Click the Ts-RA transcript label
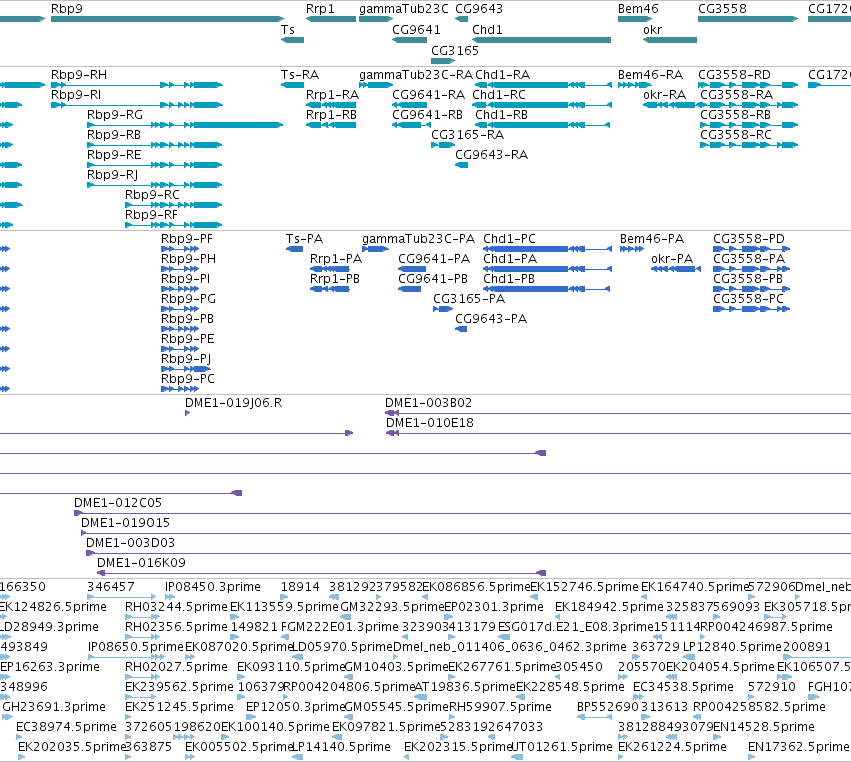 point(300,74)
